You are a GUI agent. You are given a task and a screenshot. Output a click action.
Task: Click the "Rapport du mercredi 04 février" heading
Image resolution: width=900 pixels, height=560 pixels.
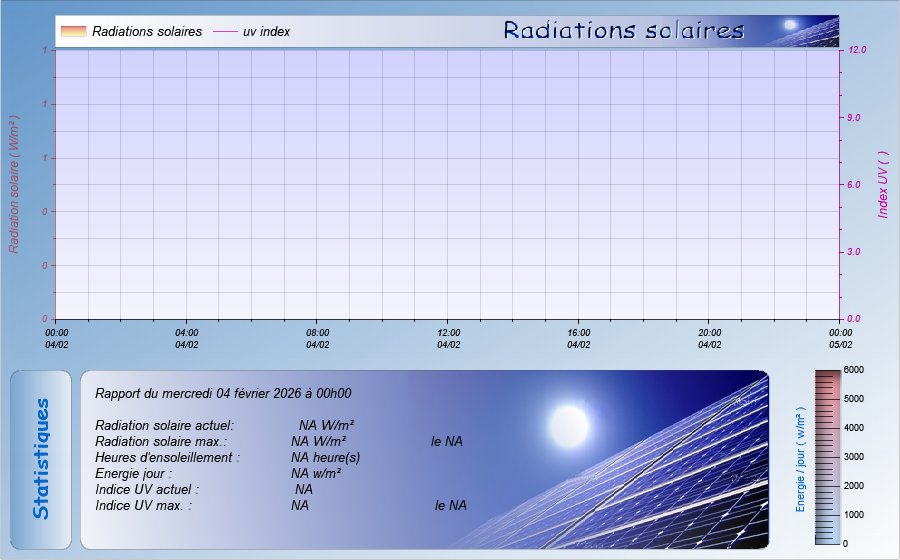click(223, 394)
